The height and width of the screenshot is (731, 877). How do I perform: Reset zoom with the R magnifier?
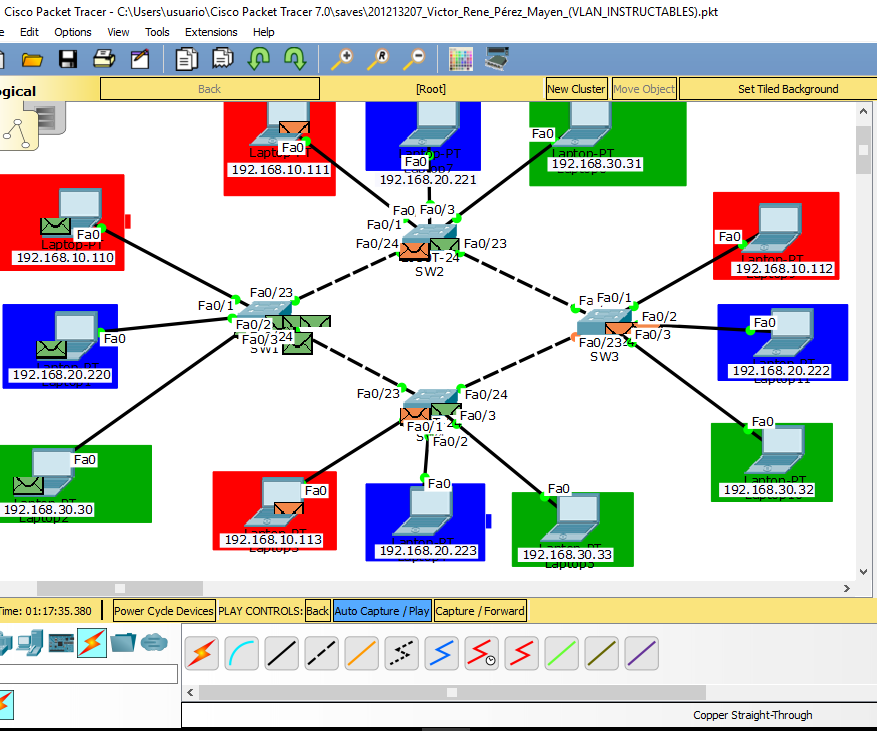pos(378,59)
